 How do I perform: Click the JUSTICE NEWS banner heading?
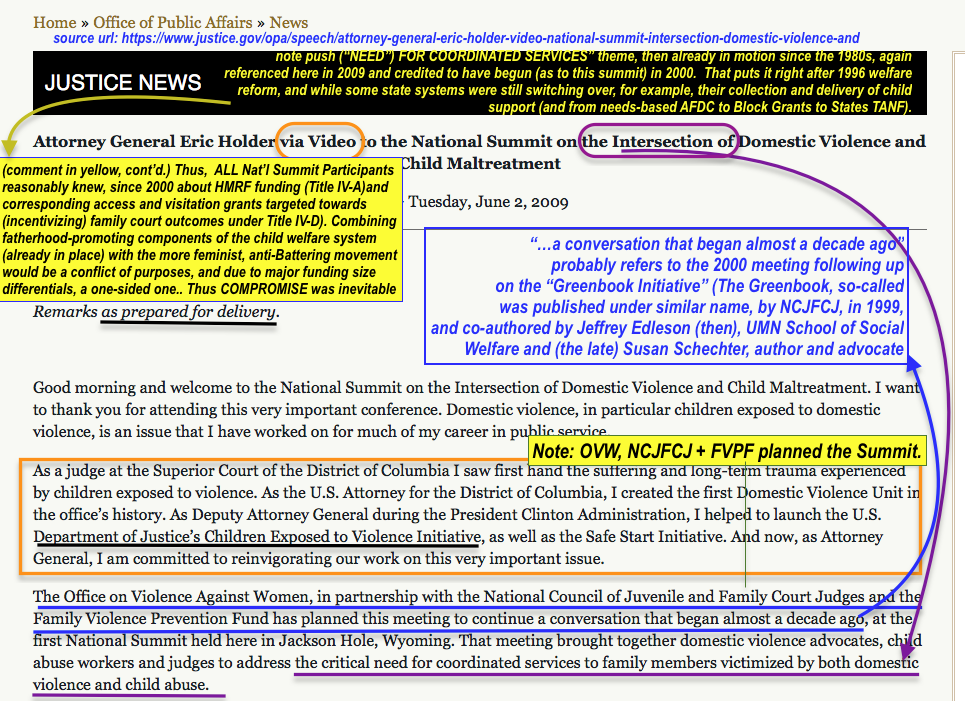(123, 83)
